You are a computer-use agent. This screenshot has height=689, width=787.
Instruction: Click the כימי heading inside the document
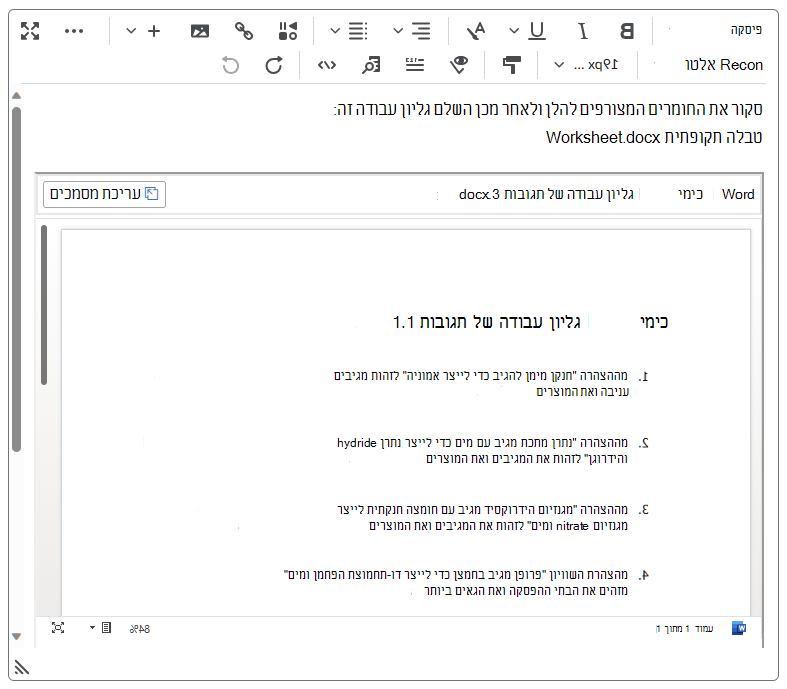click(654, 323)
